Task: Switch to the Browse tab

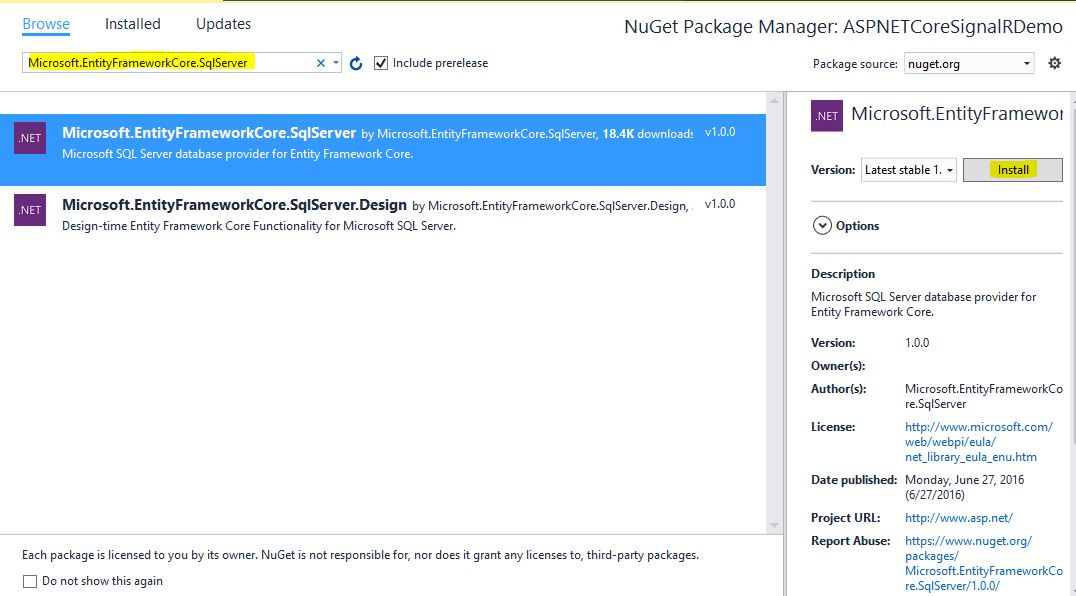Action: click(46, 24)
